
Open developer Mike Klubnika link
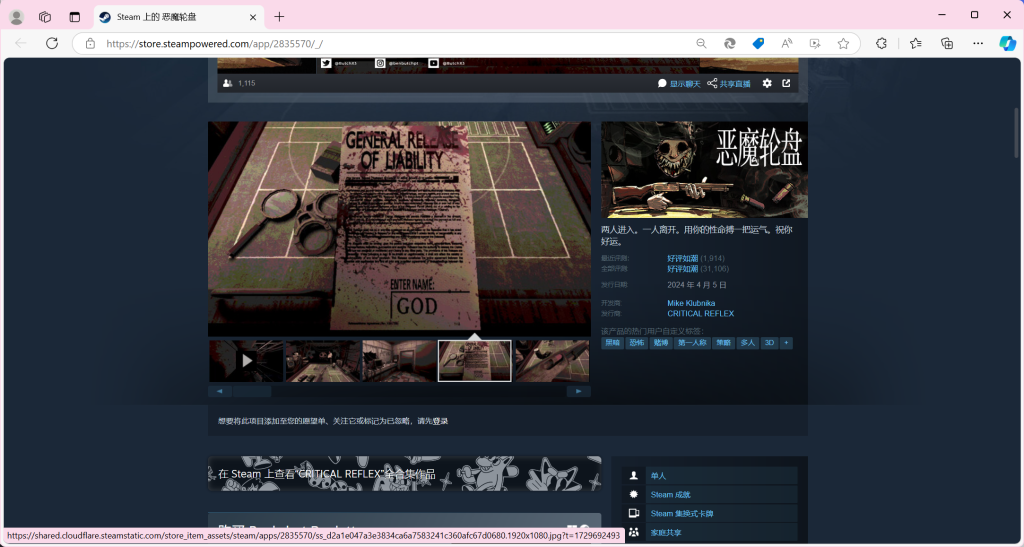[691, 303]
